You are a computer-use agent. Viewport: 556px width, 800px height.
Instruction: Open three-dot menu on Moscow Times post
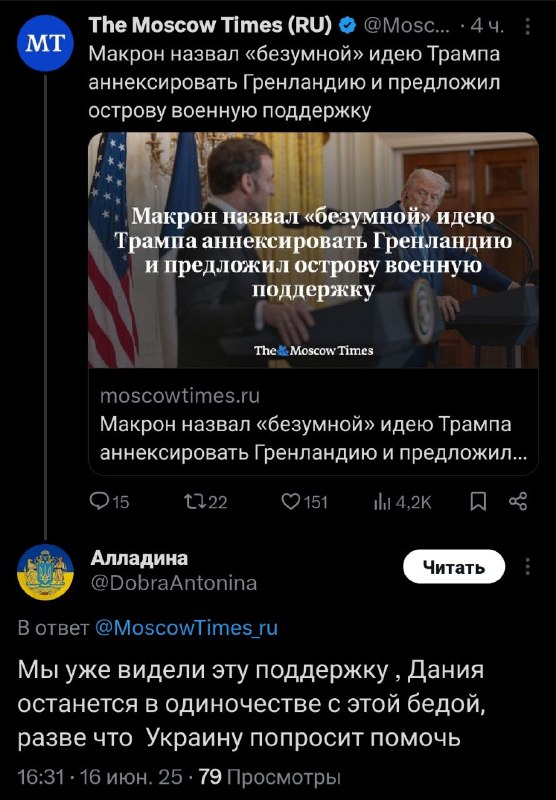(527, 26)
